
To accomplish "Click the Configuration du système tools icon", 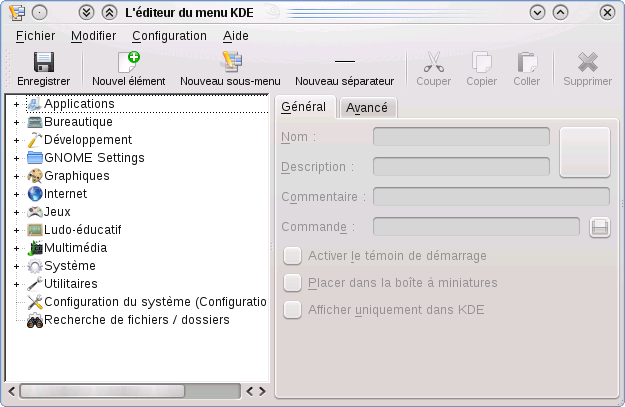I will [x=35, y=302].
